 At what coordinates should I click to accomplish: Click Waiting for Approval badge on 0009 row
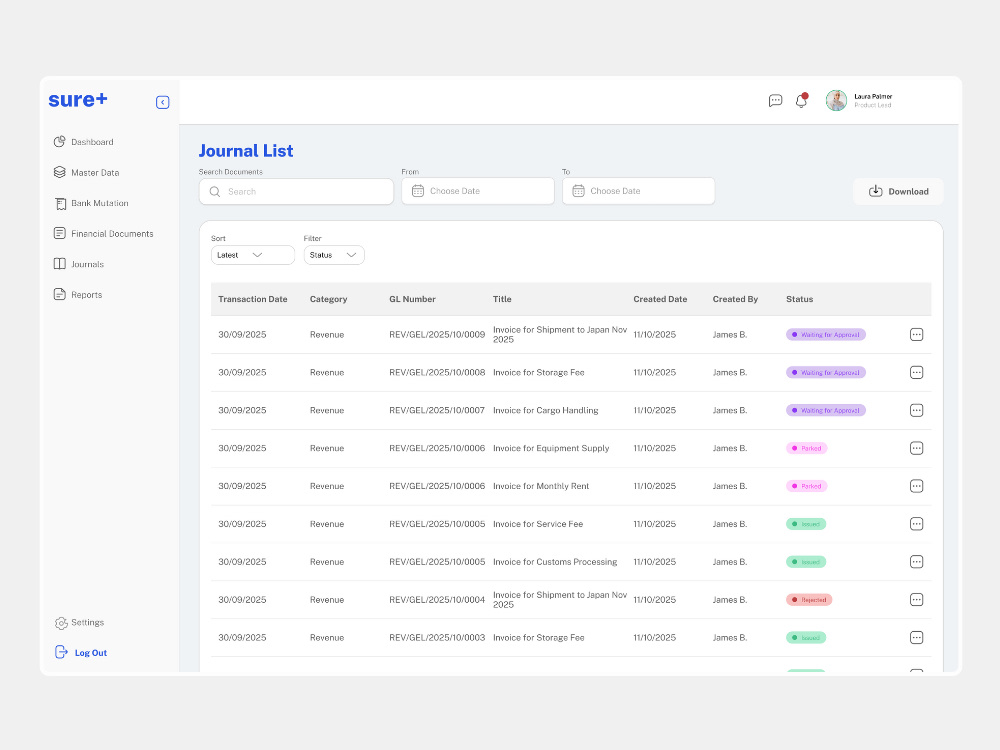point(825,334)
